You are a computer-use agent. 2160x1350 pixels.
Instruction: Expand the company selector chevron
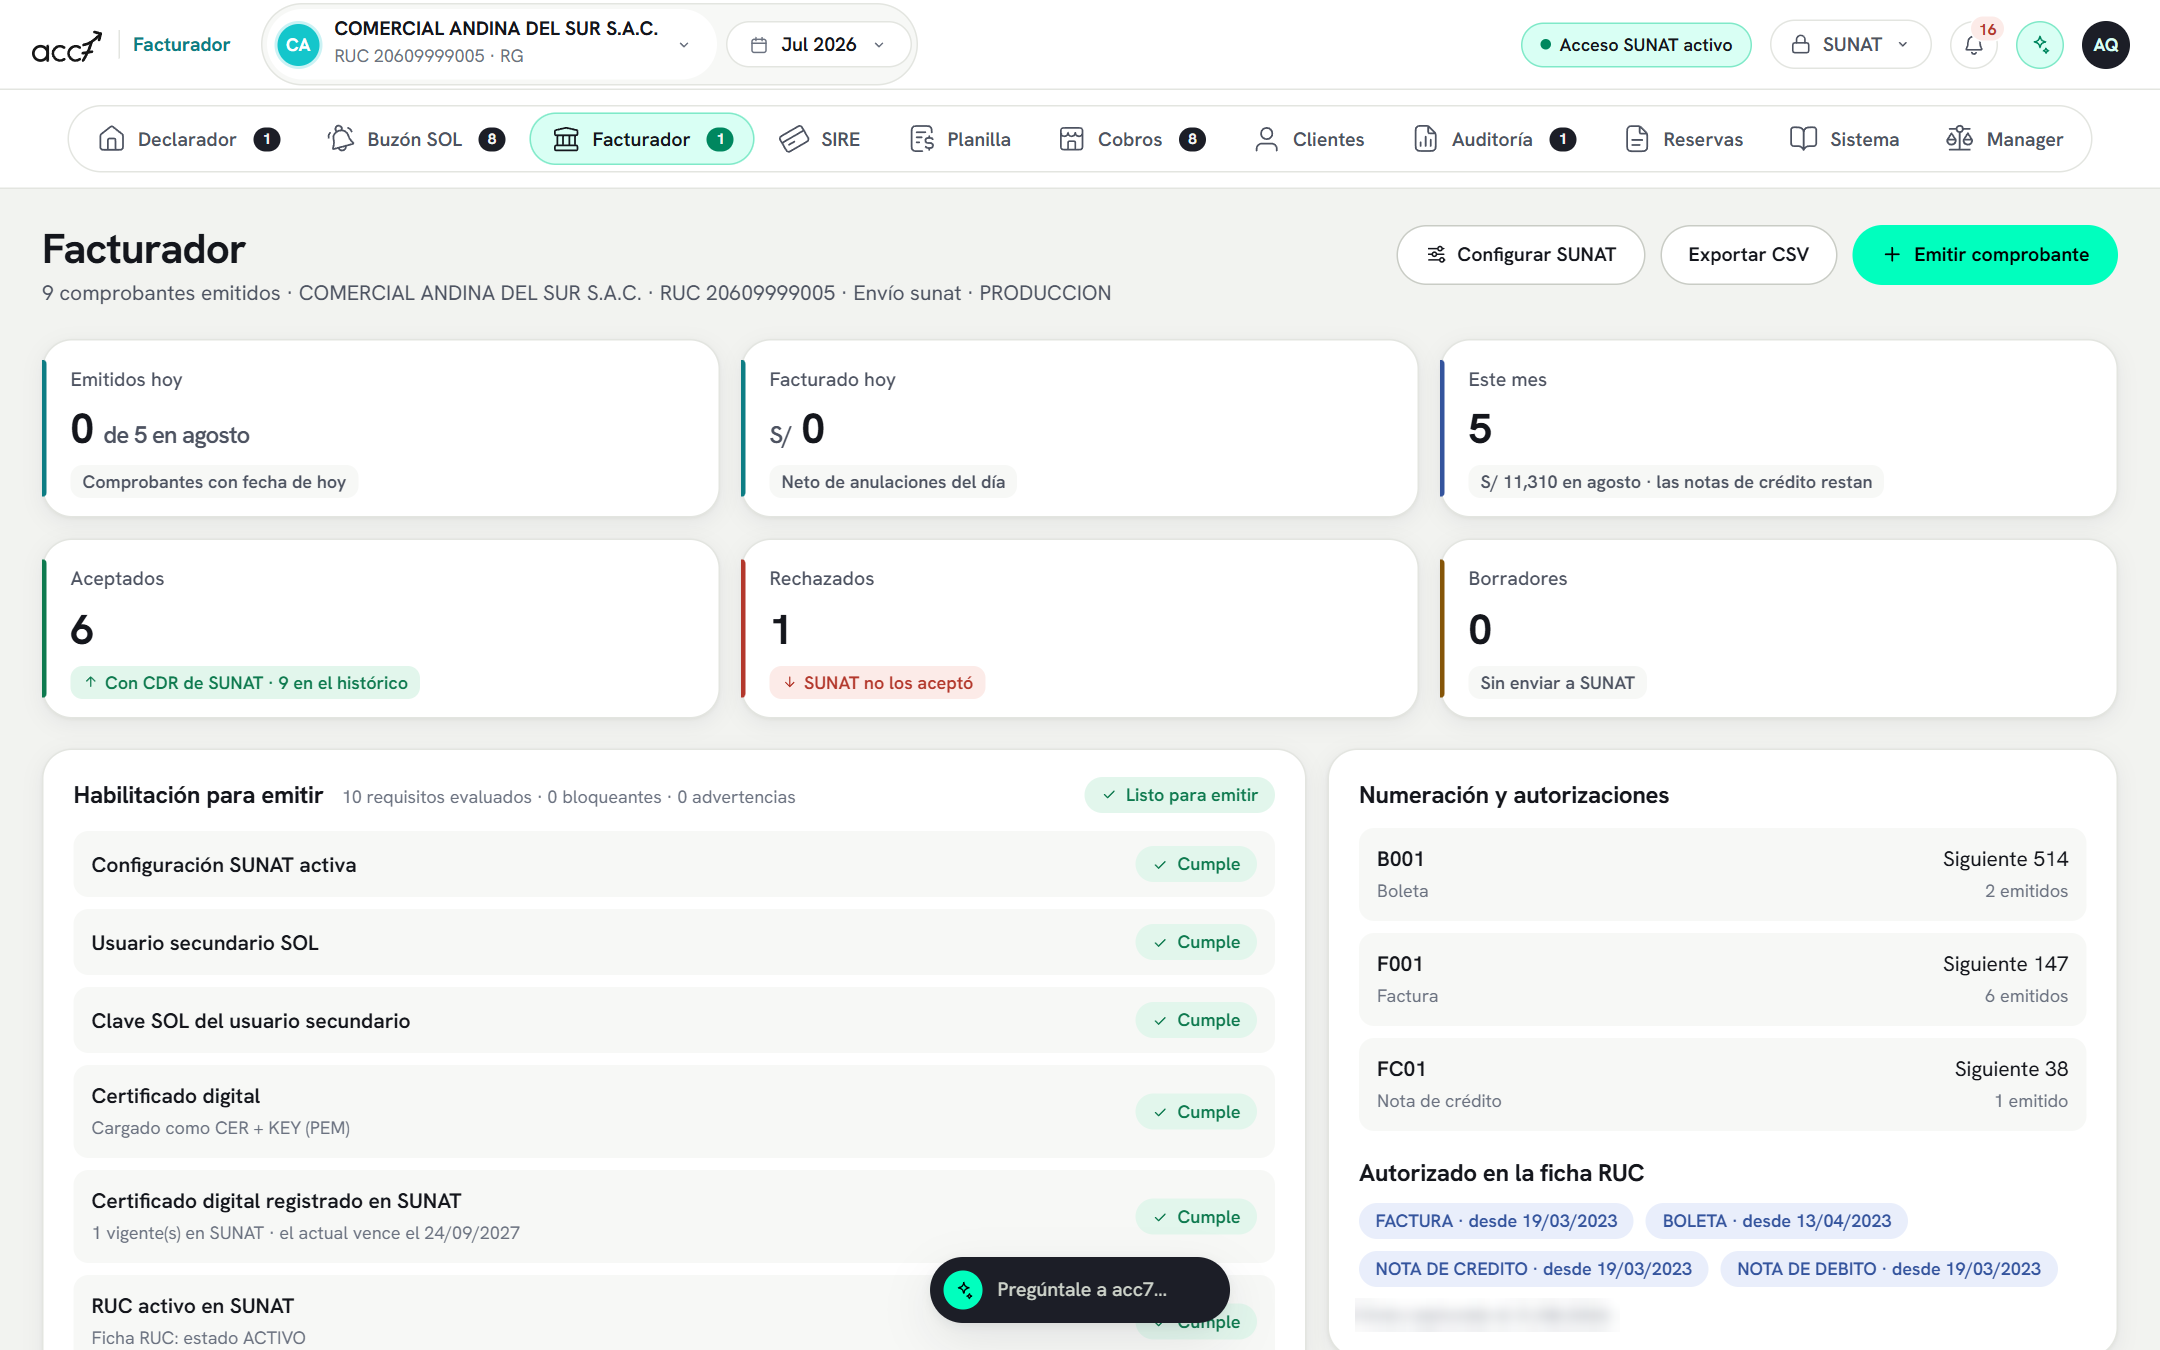tap(684, 45)
